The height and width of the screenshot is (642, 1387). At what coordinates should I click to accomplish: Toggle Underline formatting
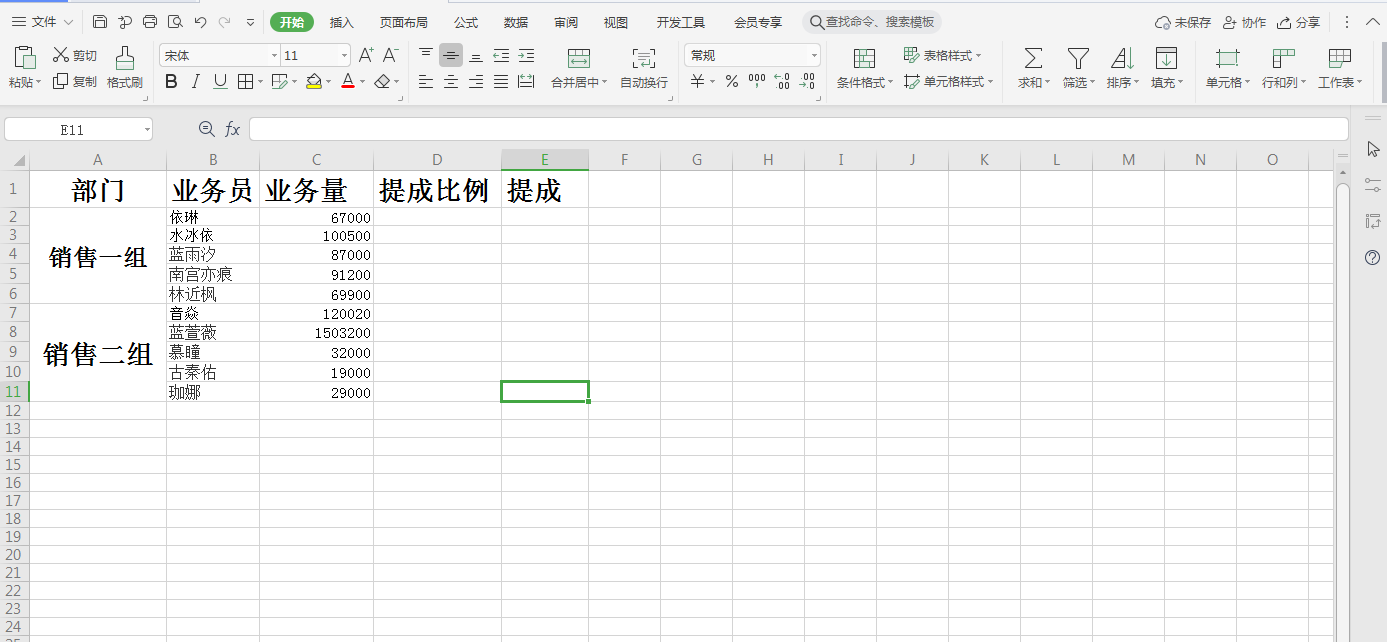pos(221,82)
